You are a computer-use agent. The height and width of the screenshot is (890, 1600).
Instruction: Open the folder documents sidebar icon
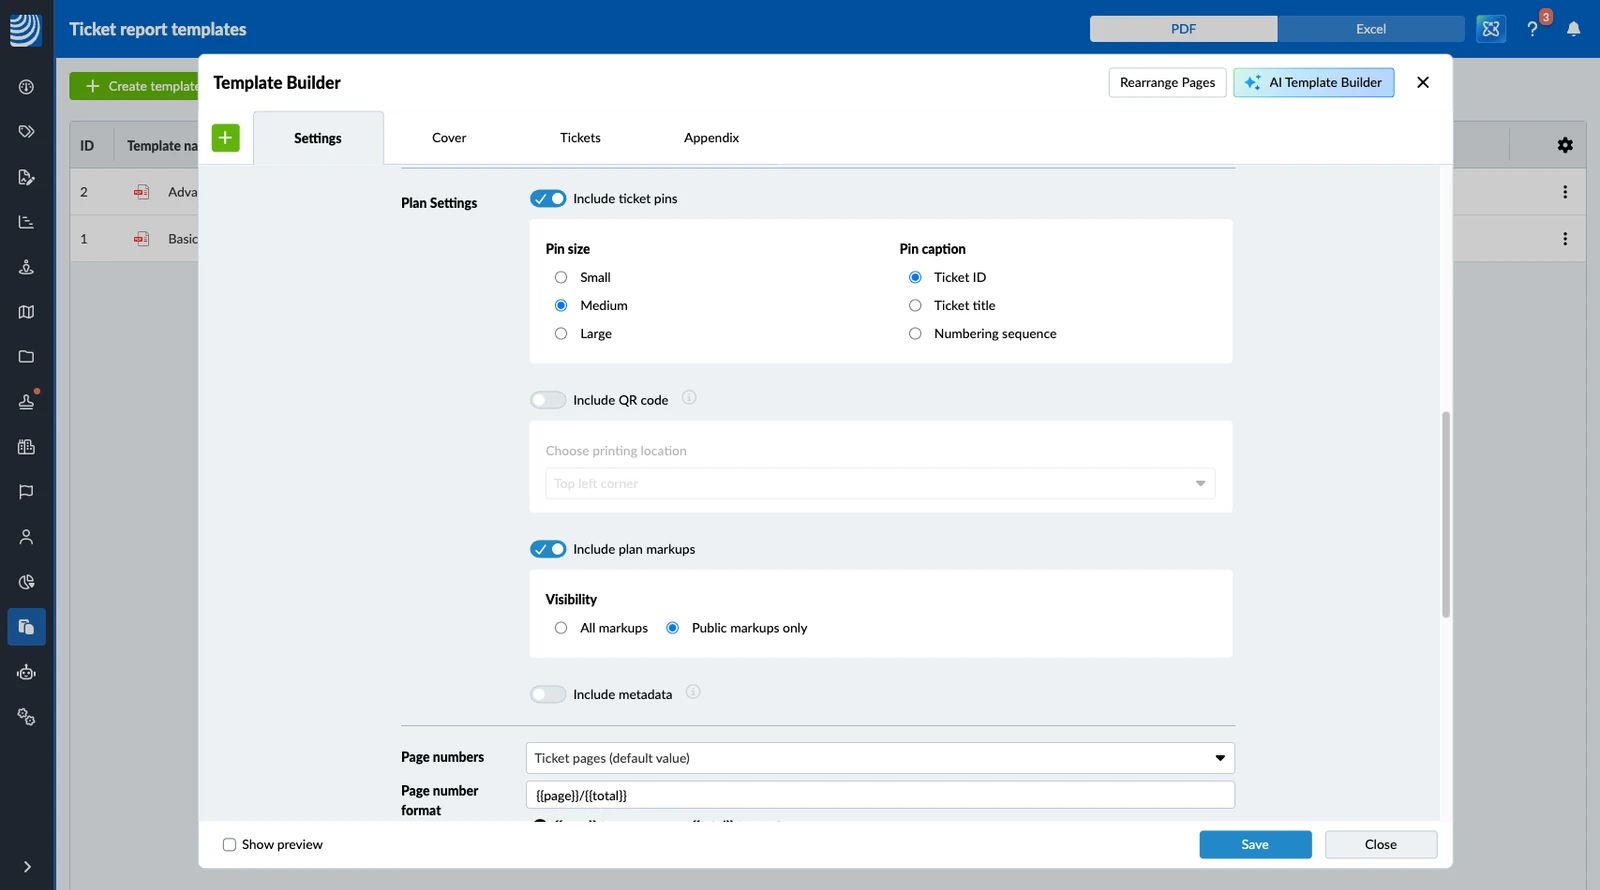[x=26, y=357]
